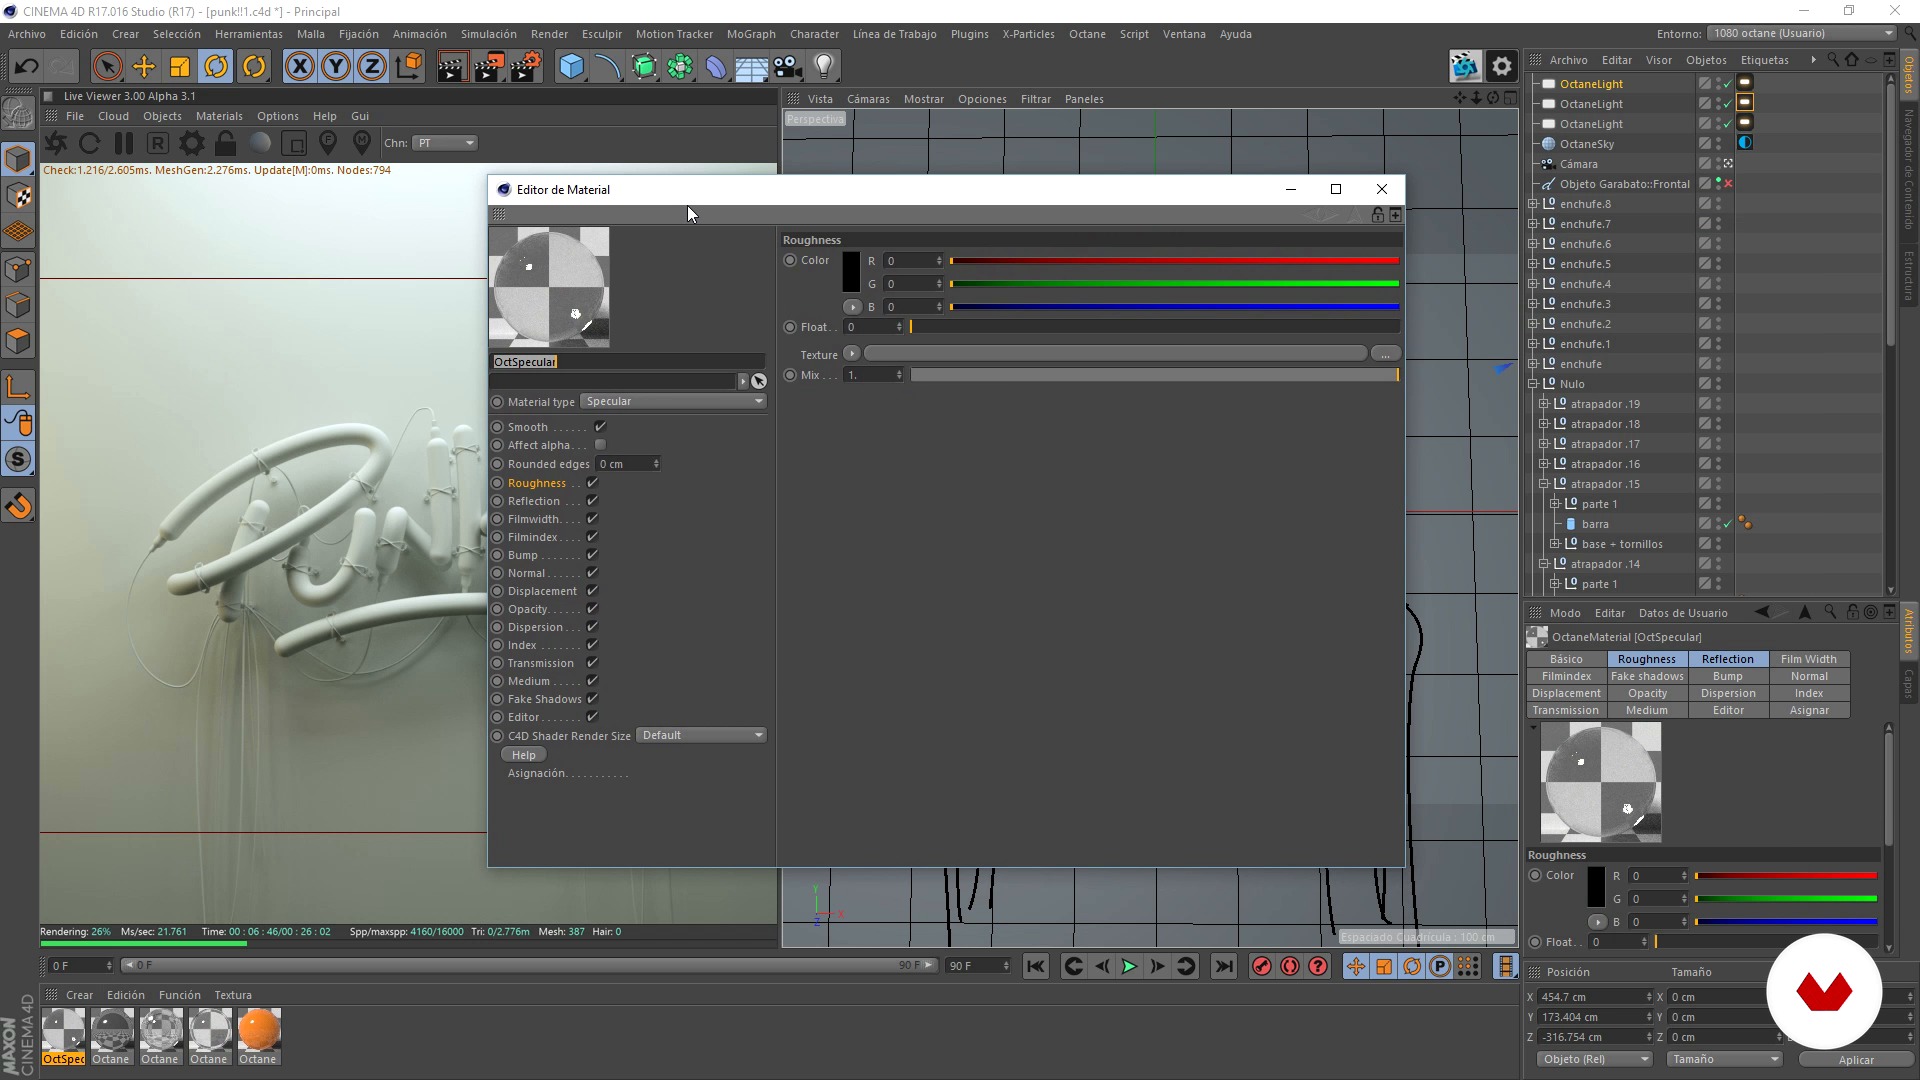Toggle the Smooth checkbox

[x=600, y=427]
